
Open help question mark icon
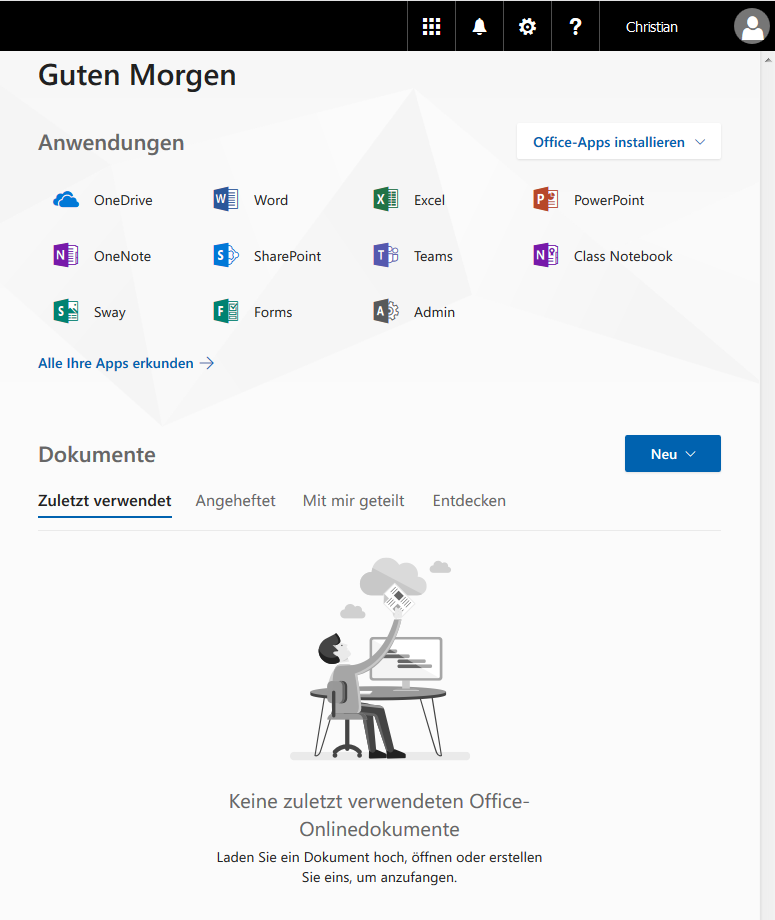tap(576, 26)
